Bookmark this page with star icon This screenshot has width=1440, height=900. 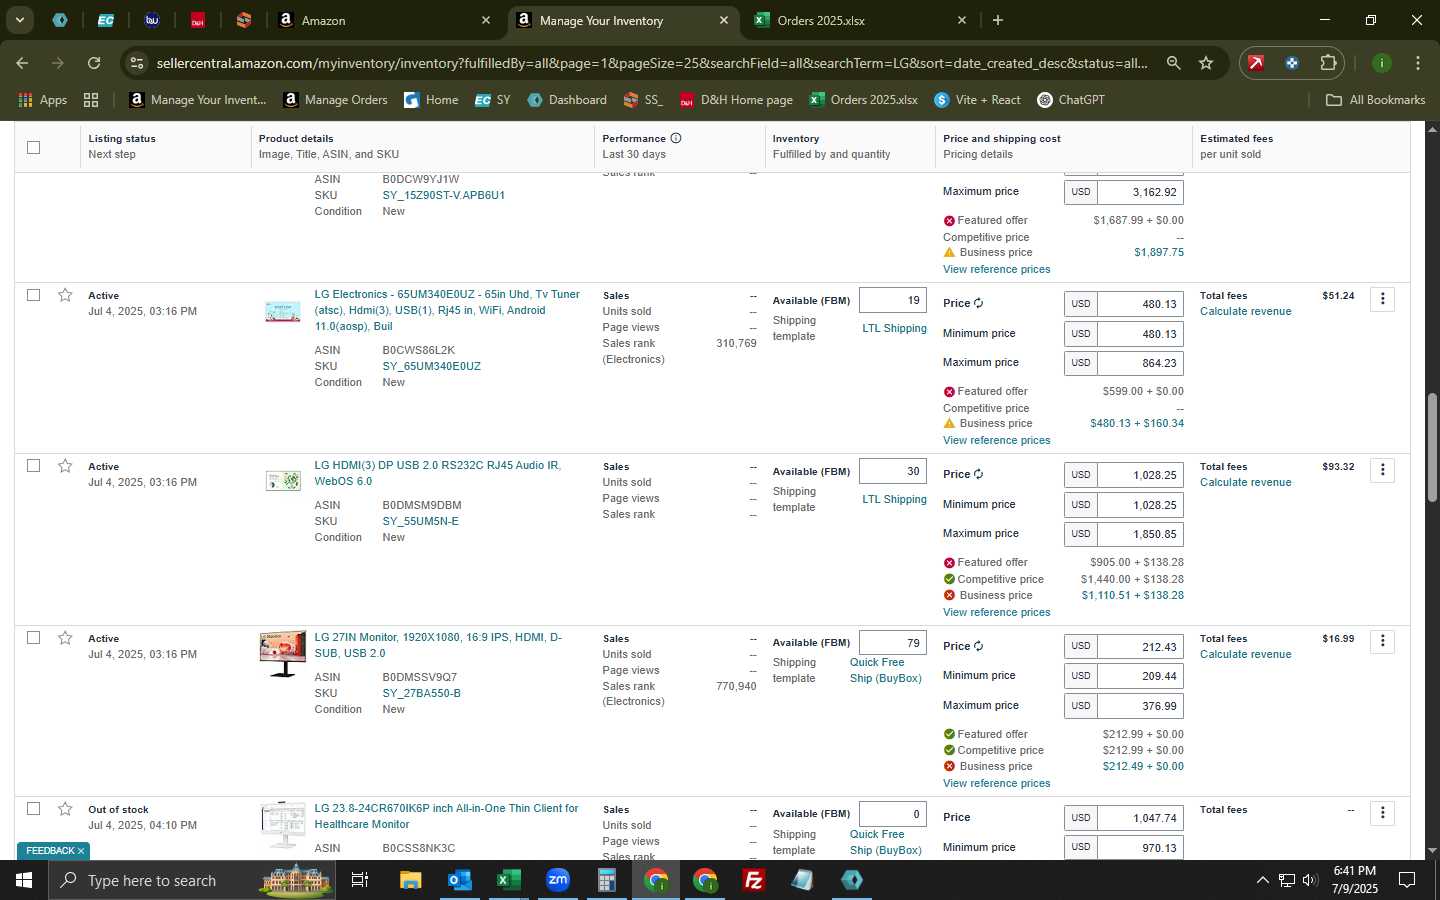click(1206, 63)
